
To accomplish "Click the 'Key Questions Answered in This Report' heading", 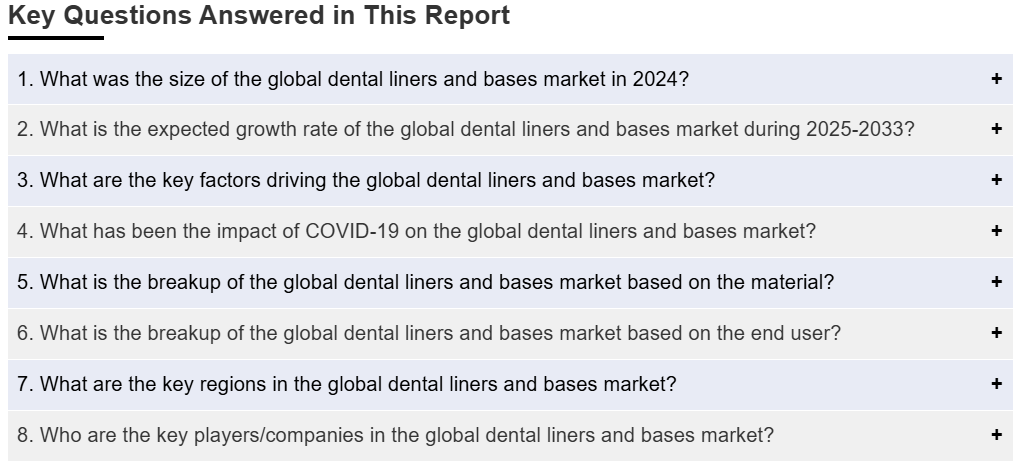I will point(259,16).
